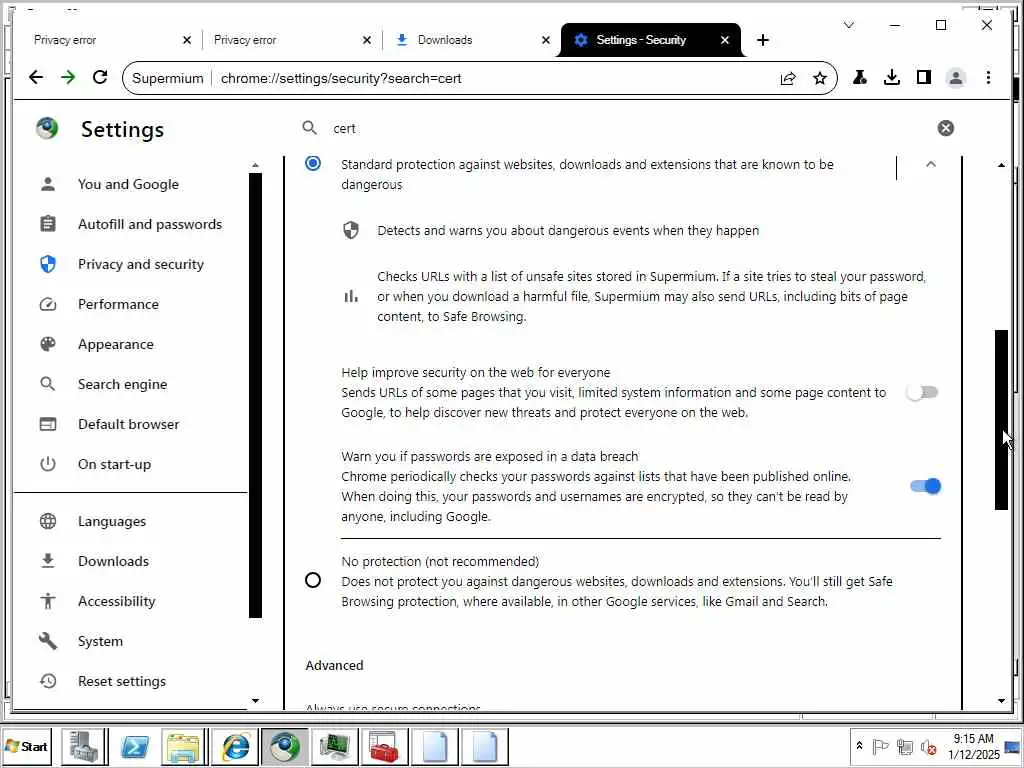
Task: Click the Supermium logo beside Settings
Action: click(47, 129)
